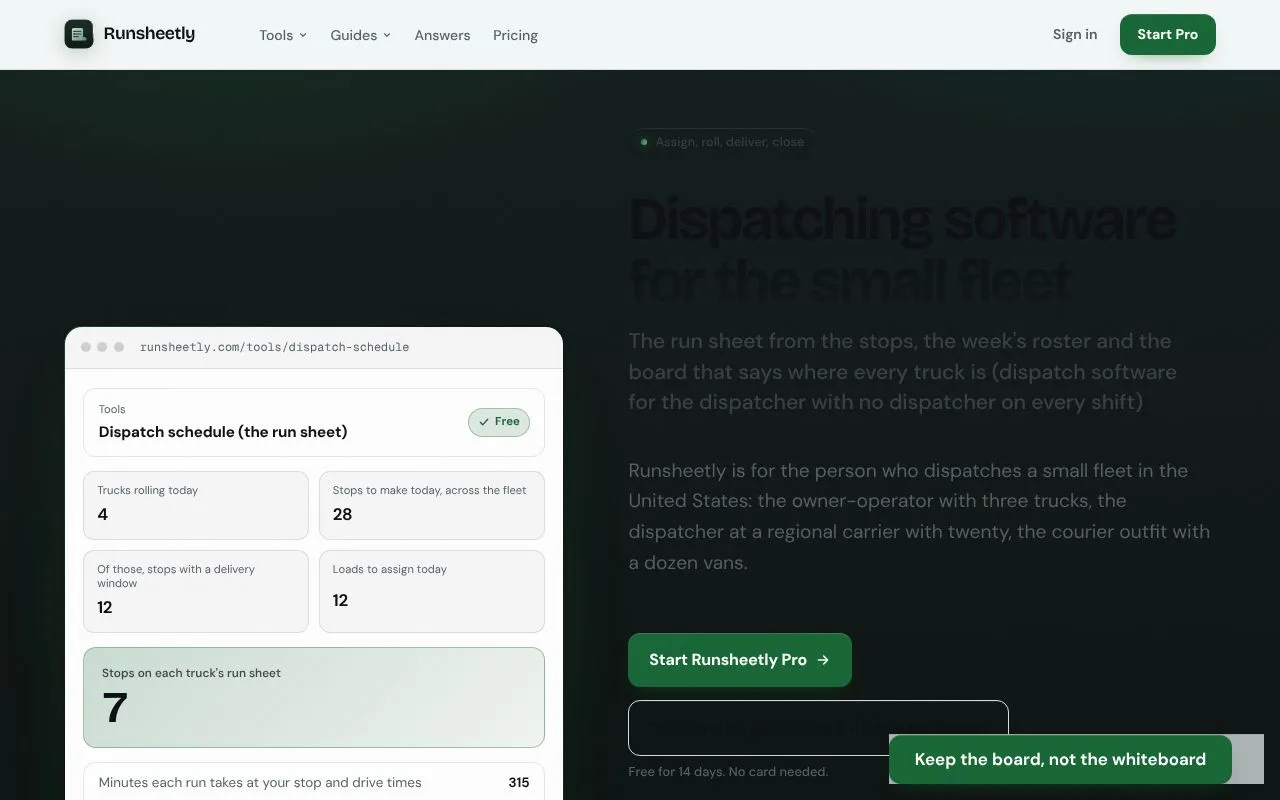The height and width of the screenshot is (800, 1280).
Task: Click the Free badge with checkmark
Action: click(x=499, y=422)
